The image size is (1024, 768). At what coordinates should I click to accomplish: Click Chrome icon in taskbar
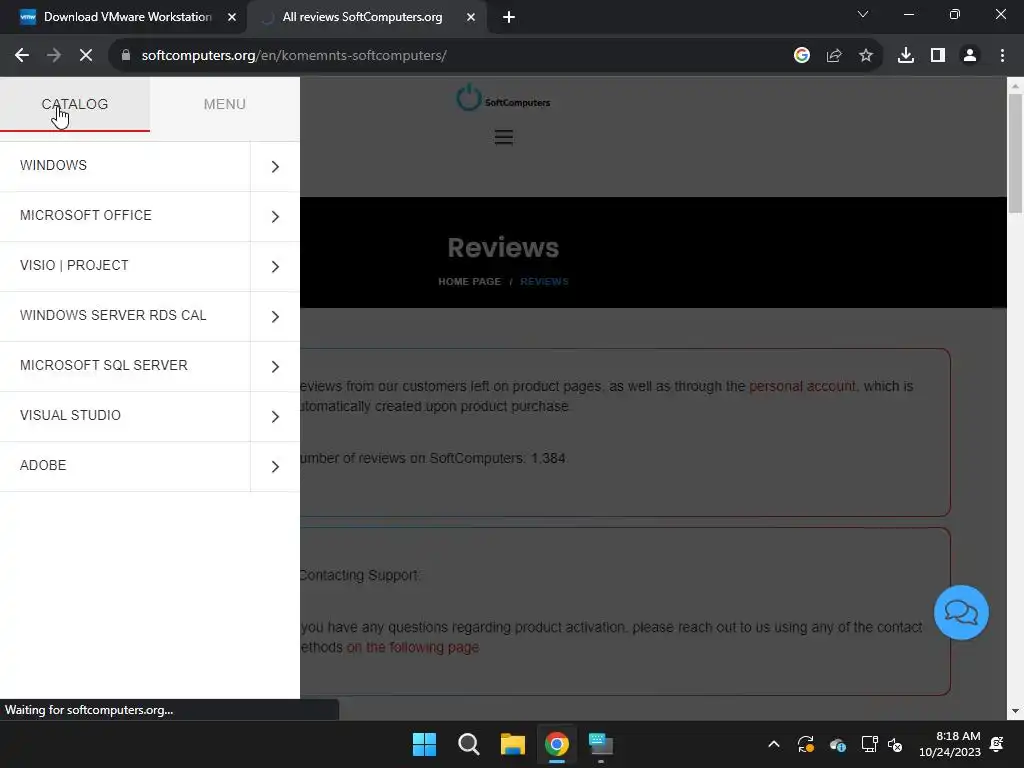[556, 744]
